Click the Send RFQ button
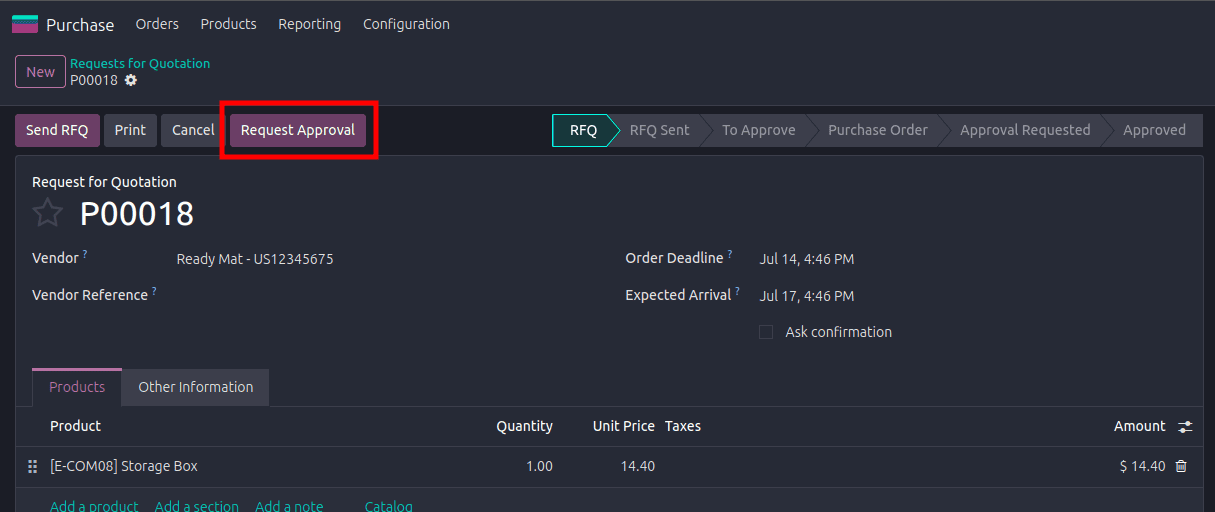1215x512 pixels. click(x=57, y=130)
